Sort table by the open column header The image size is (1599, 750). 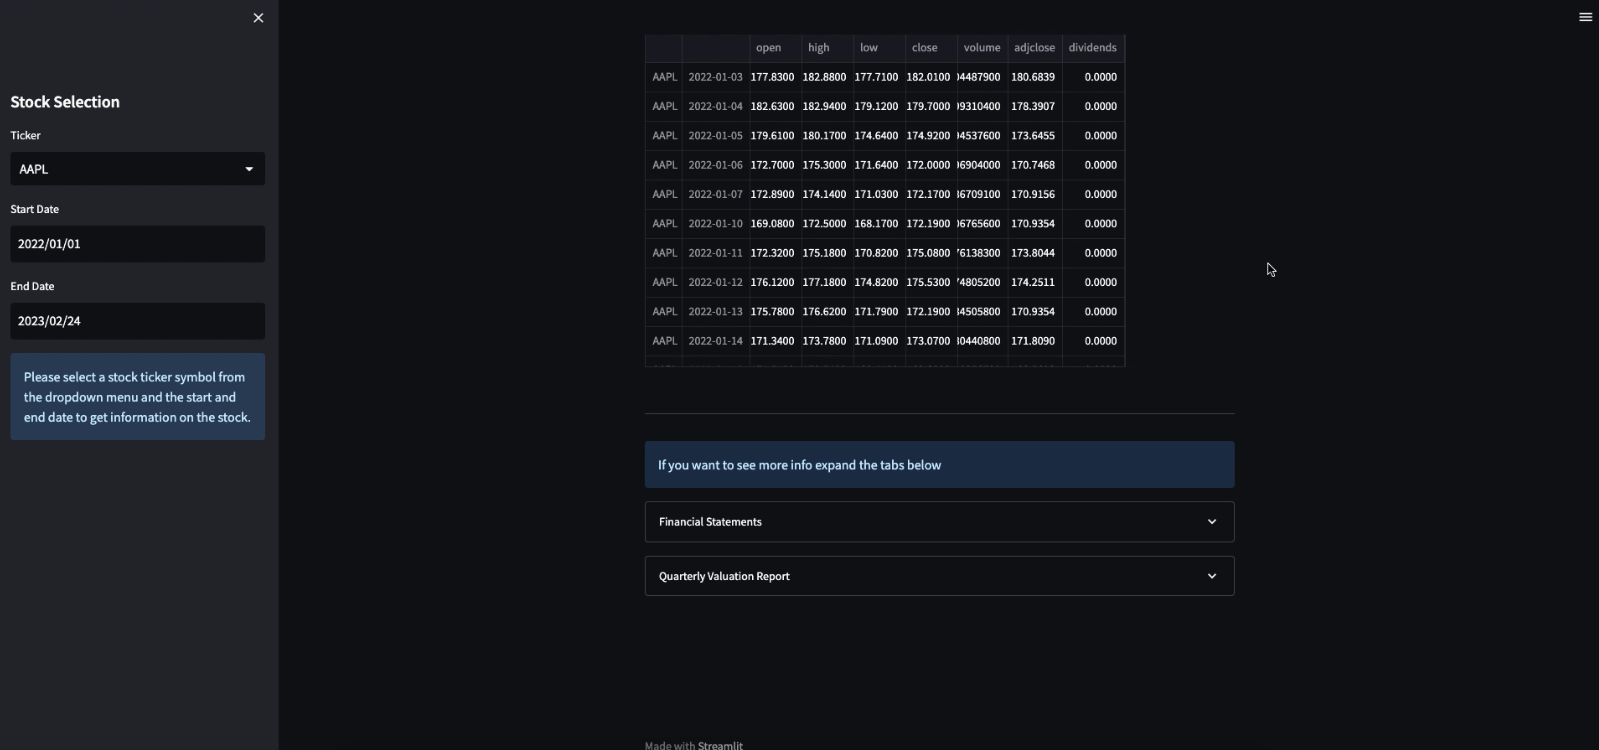pyautogui.click(x=774, y=48)
